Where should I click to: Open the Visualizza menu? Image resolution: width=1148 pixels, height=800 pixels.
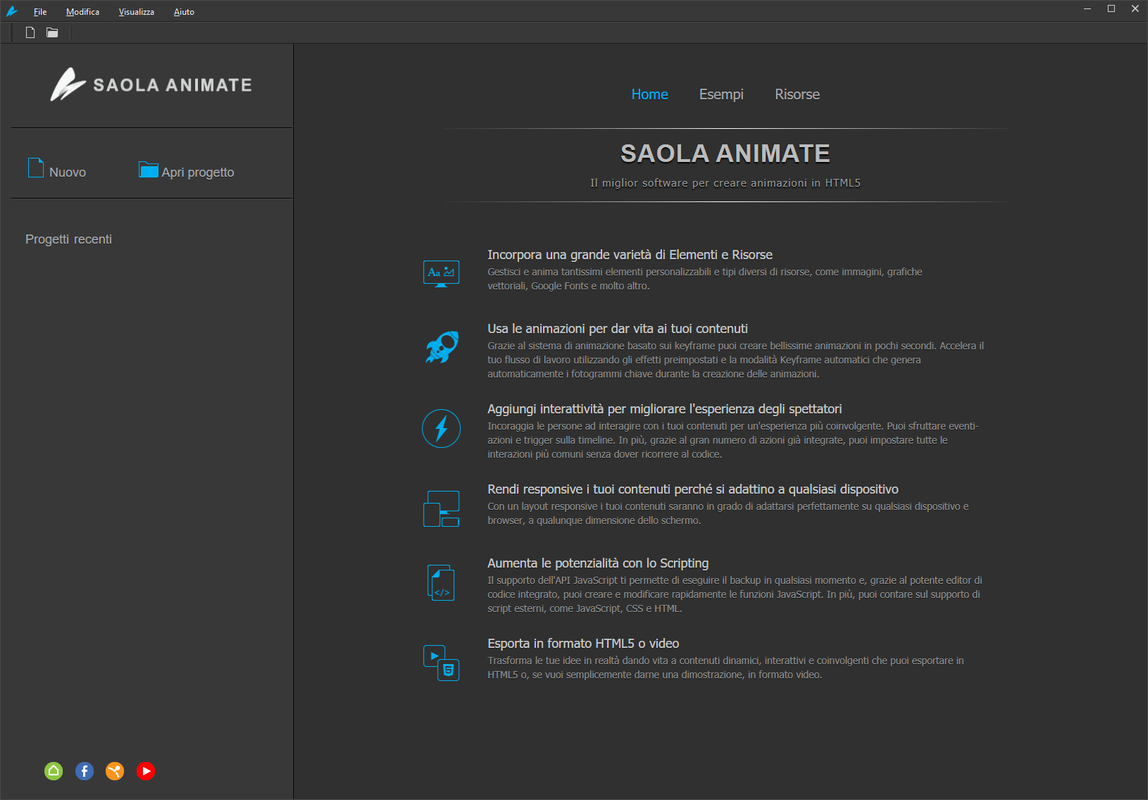pos(136,12)
